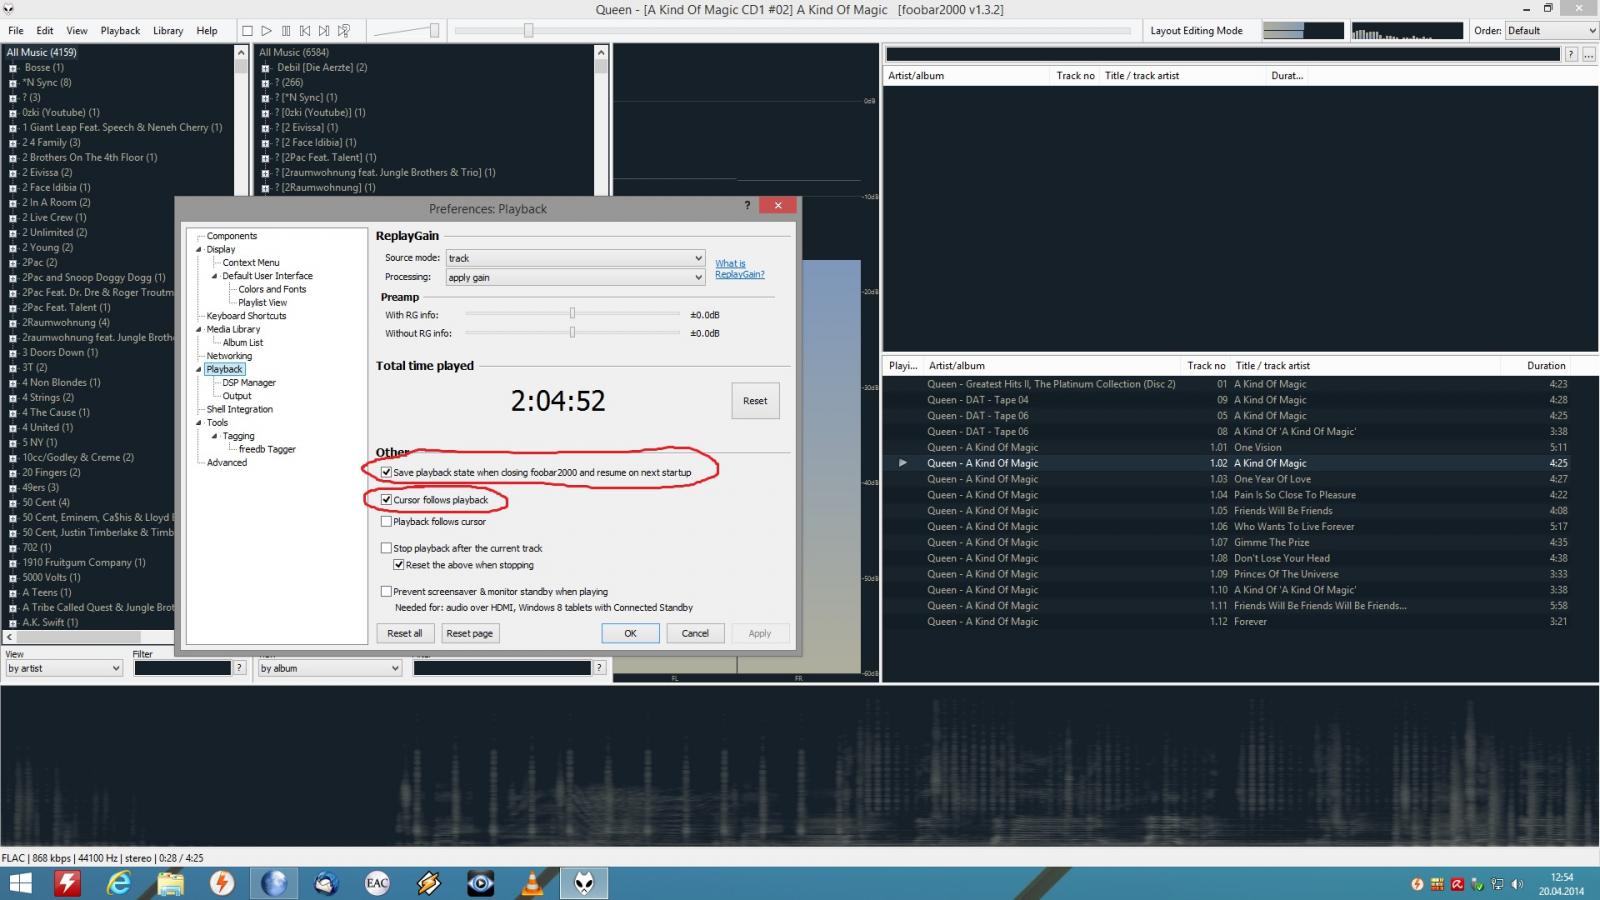This screenshot has height=900, width=1600.
Task: Open the Playback menu
Action: pyautogui.click(x=120, y=31)
